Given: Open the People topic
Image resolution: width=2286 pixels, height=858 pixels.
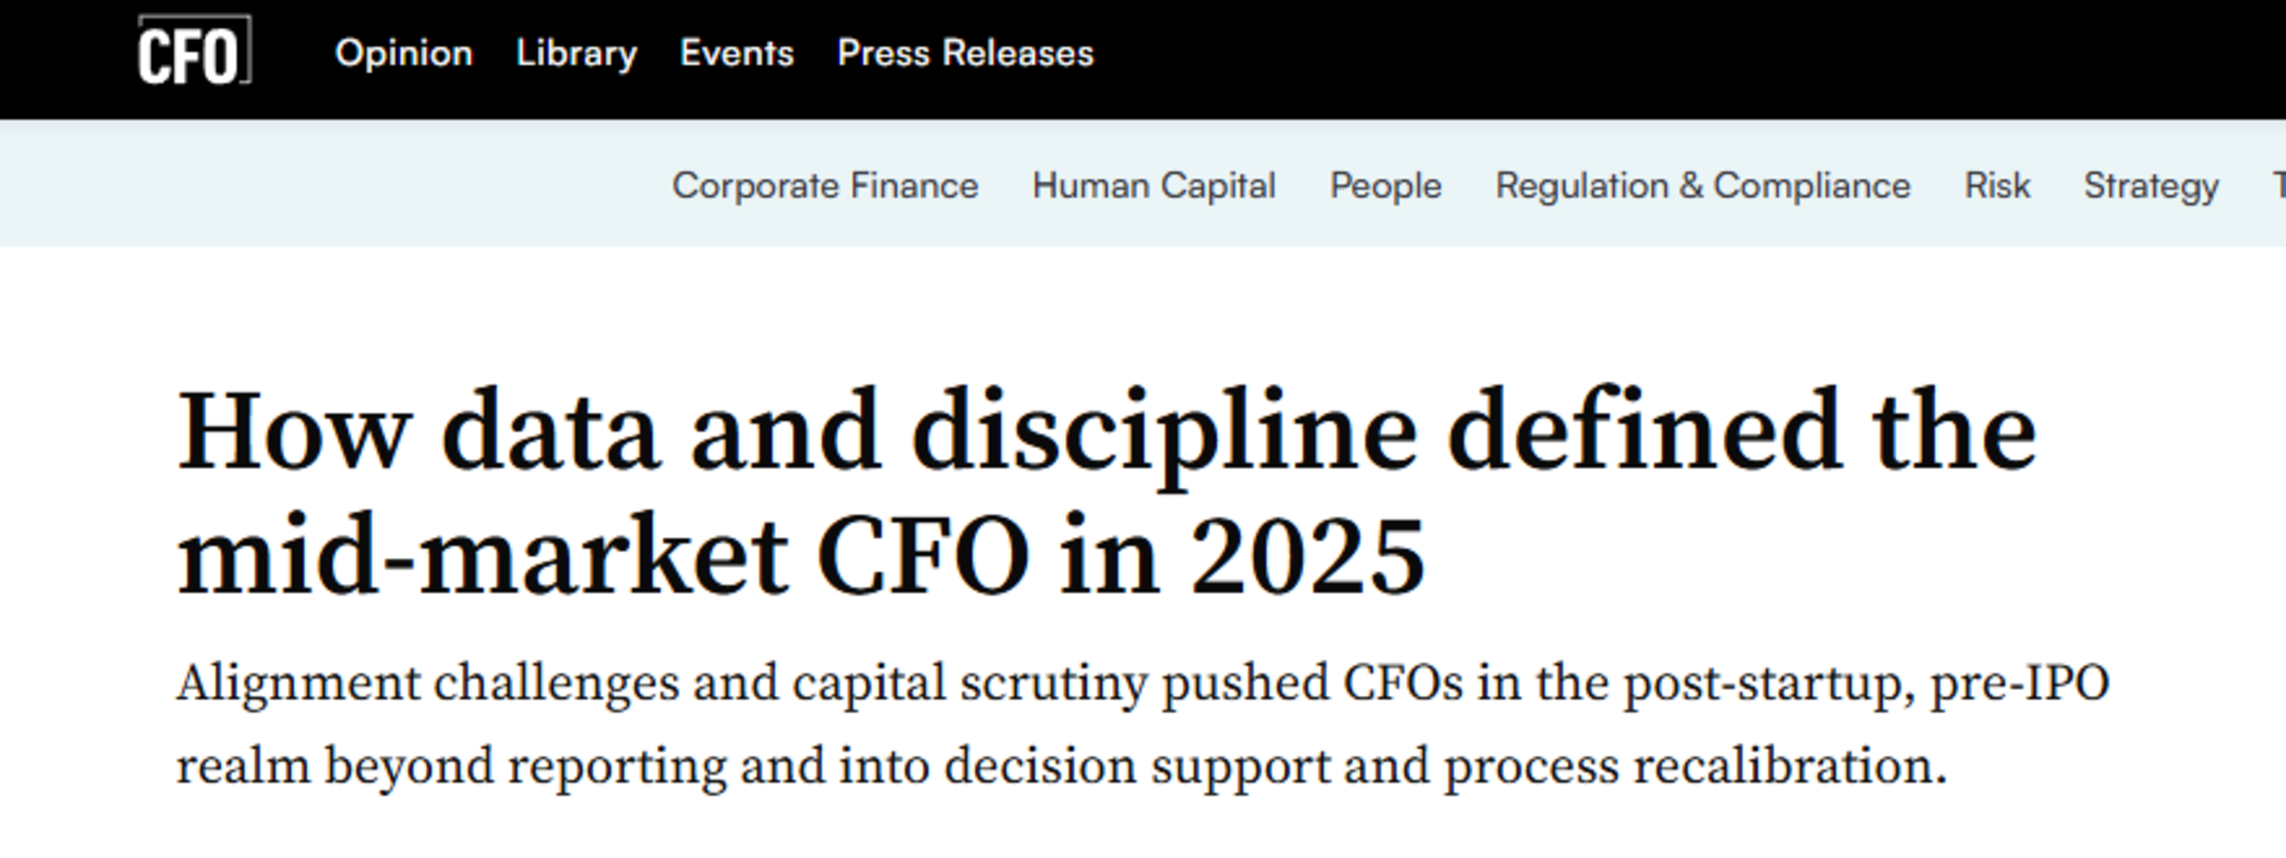Looking at the screenshot, I should click(1385, 186).
